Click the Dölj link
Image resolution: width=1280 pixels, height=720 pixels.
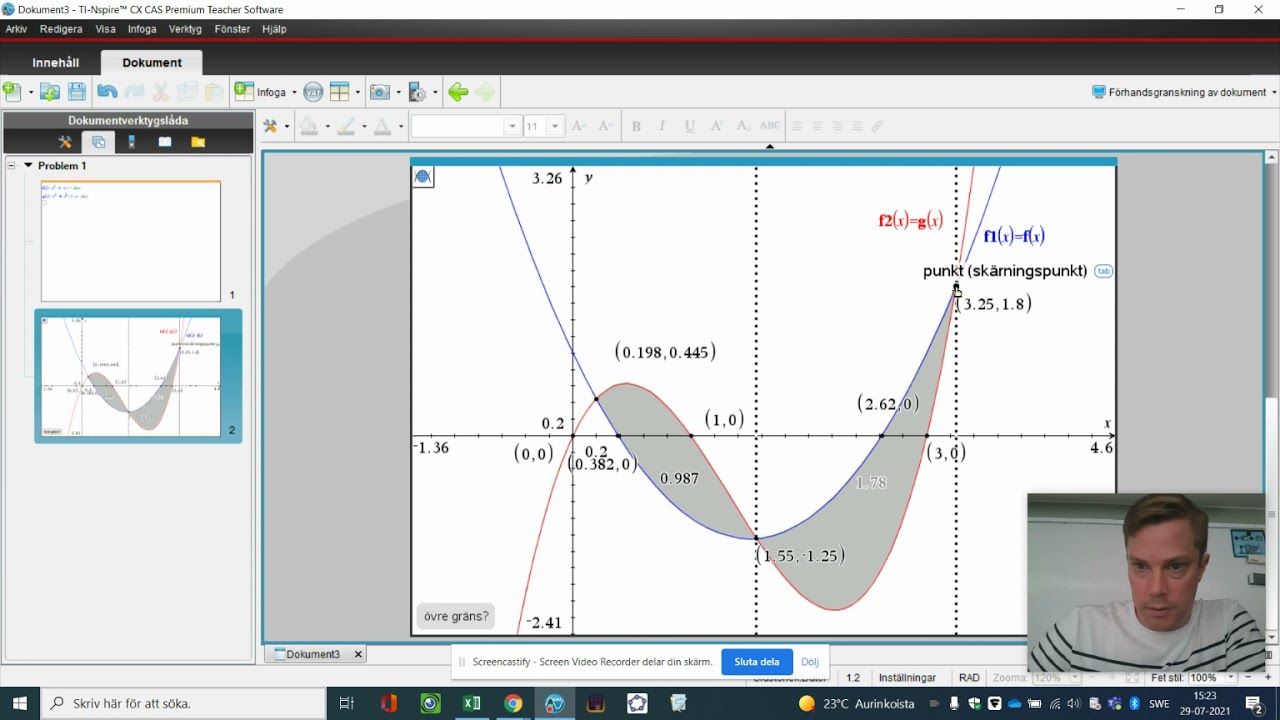coord(810,662)
